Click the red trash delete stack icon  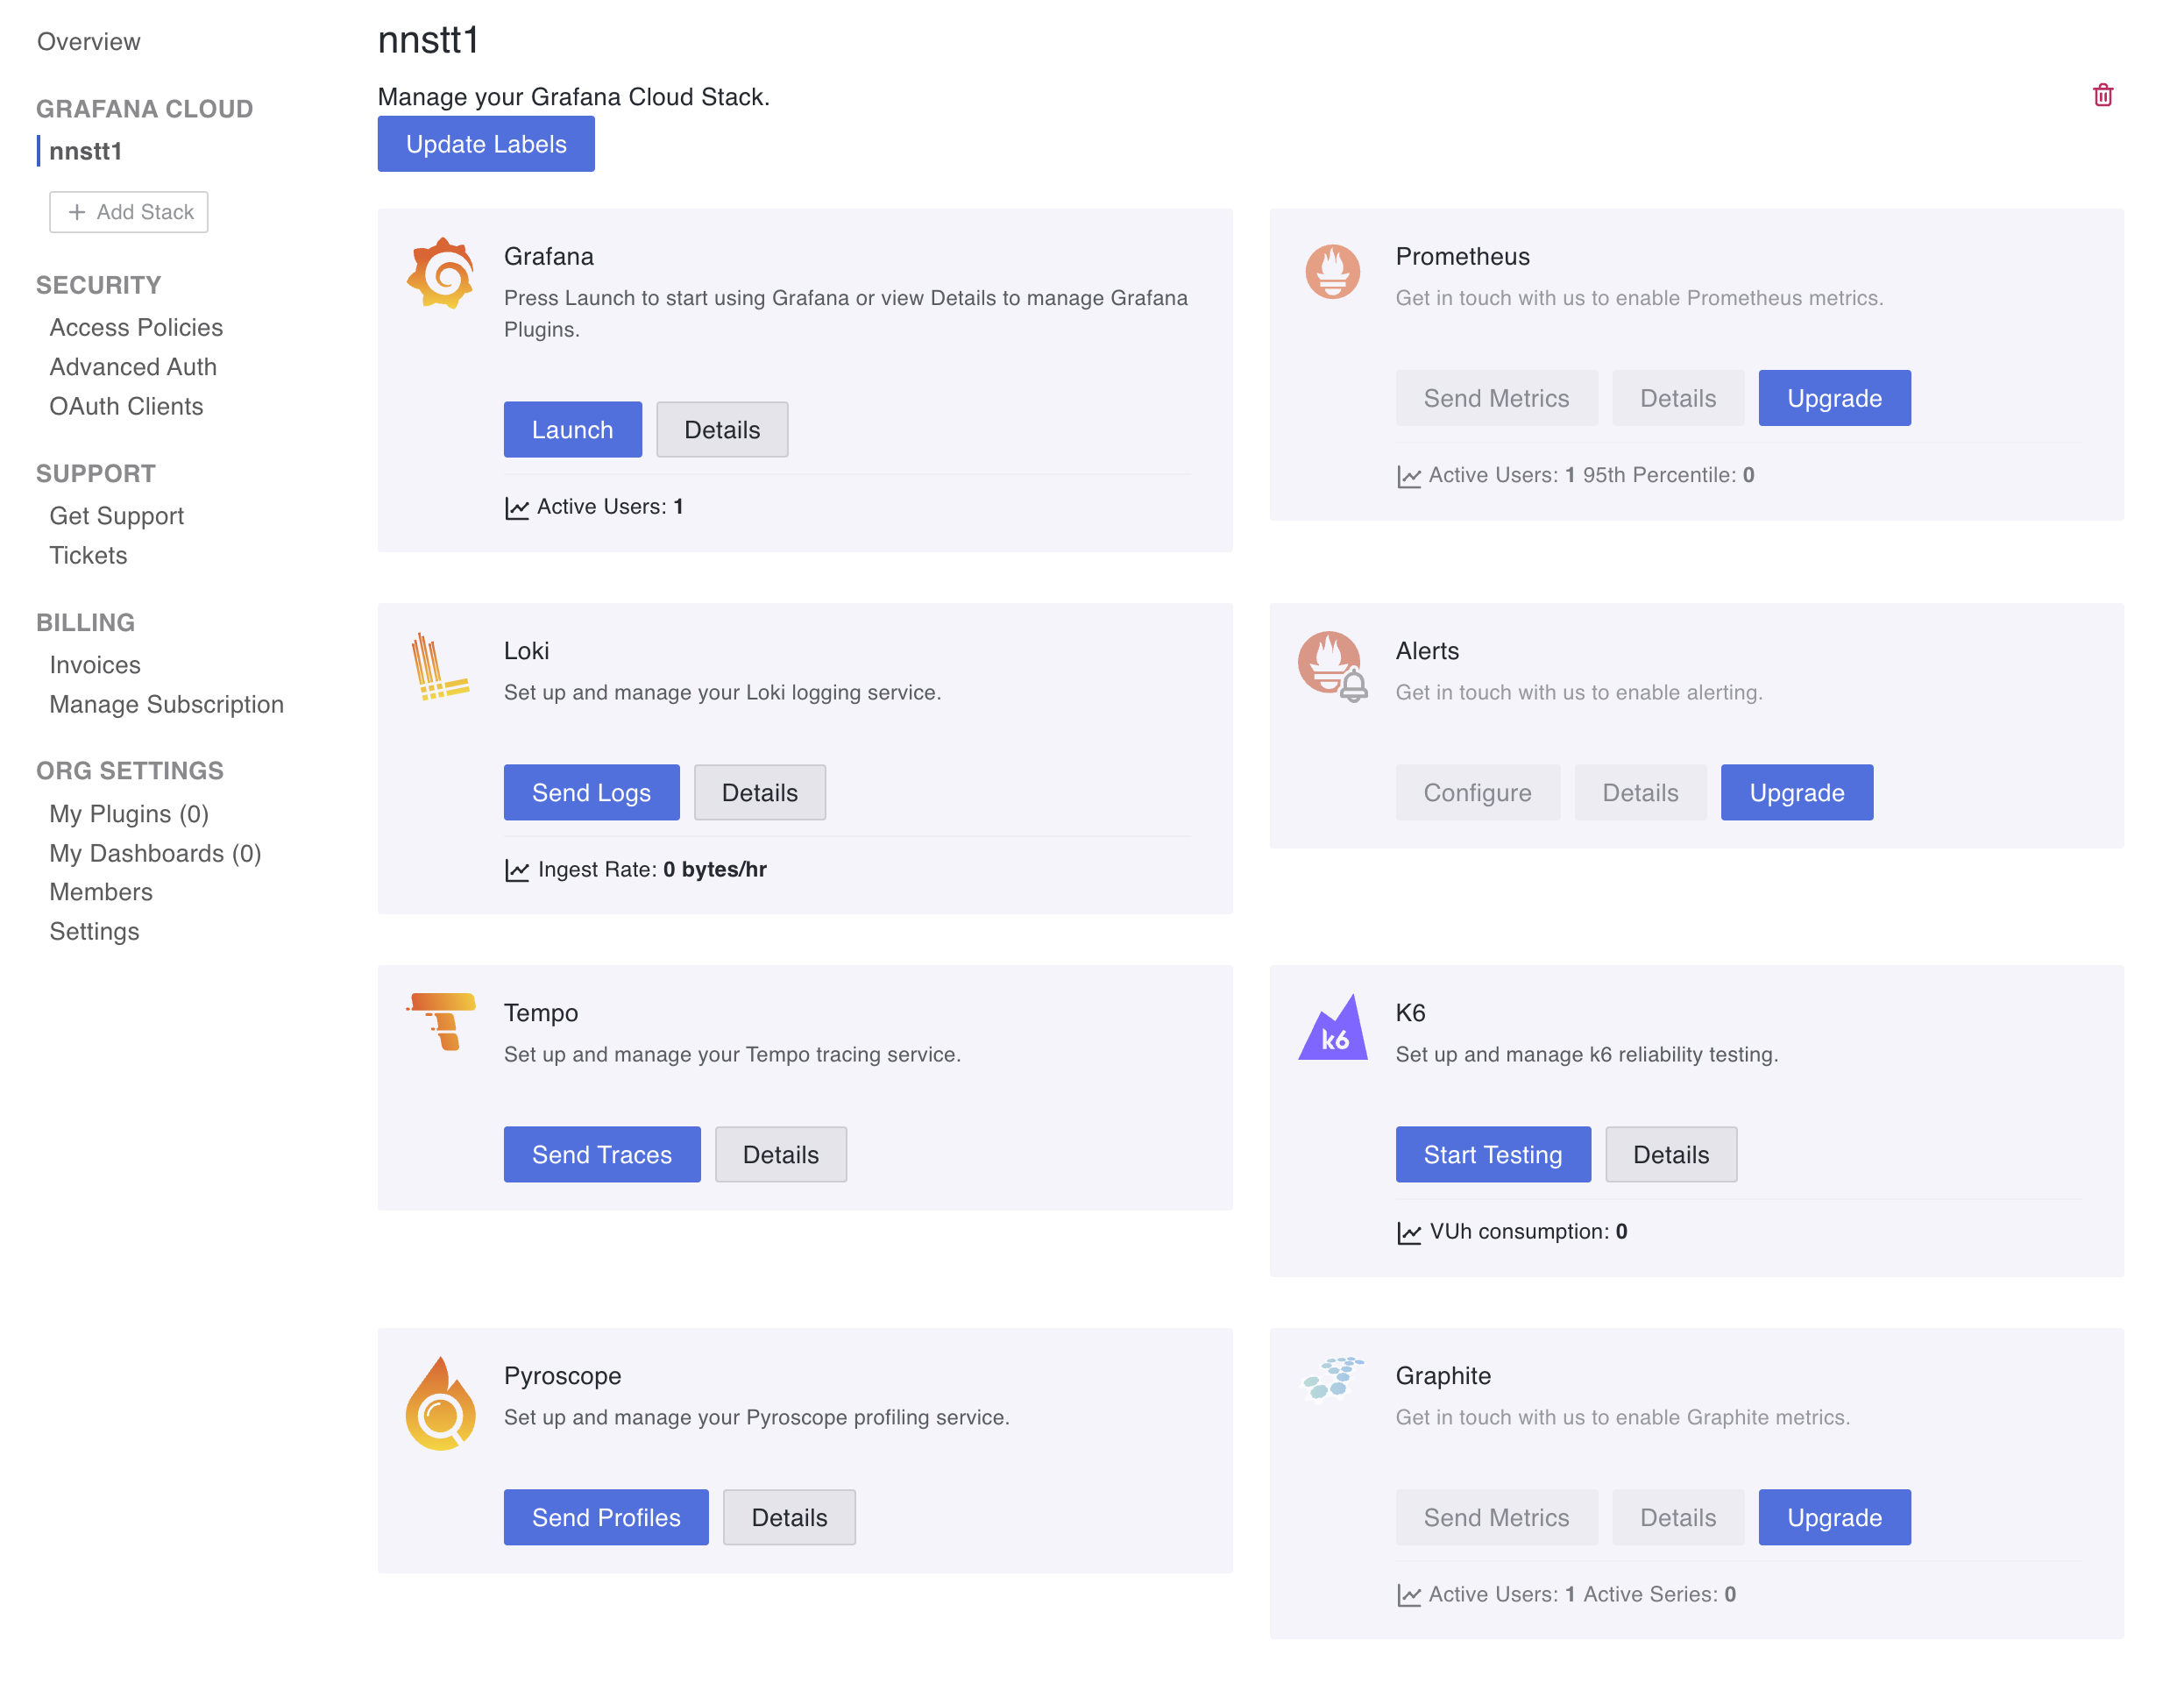point(2102,95)
